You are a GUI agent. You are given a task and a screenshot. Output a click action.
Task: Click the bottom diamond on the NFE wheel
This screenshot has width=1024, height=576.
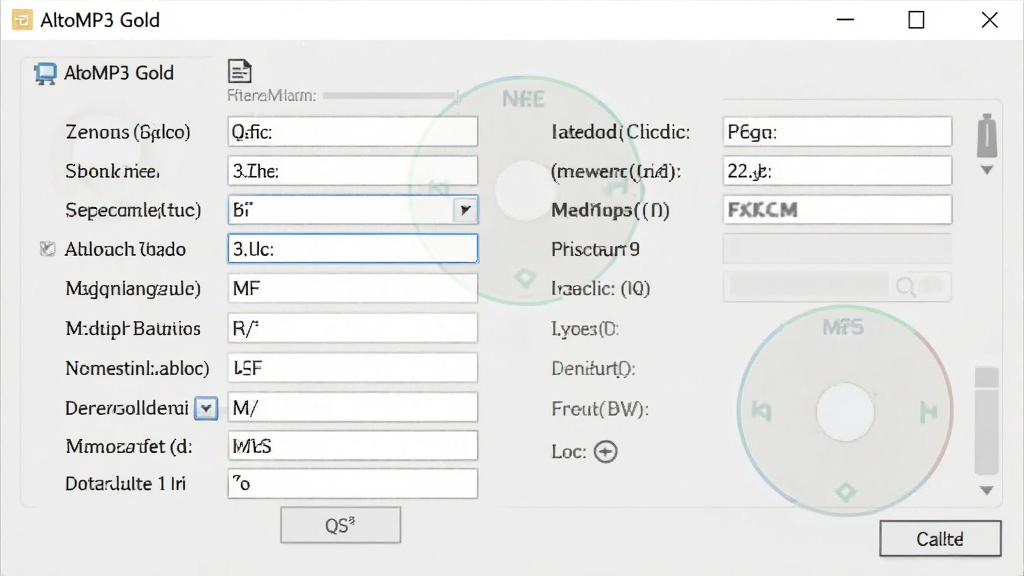click(x=524, y=278)
